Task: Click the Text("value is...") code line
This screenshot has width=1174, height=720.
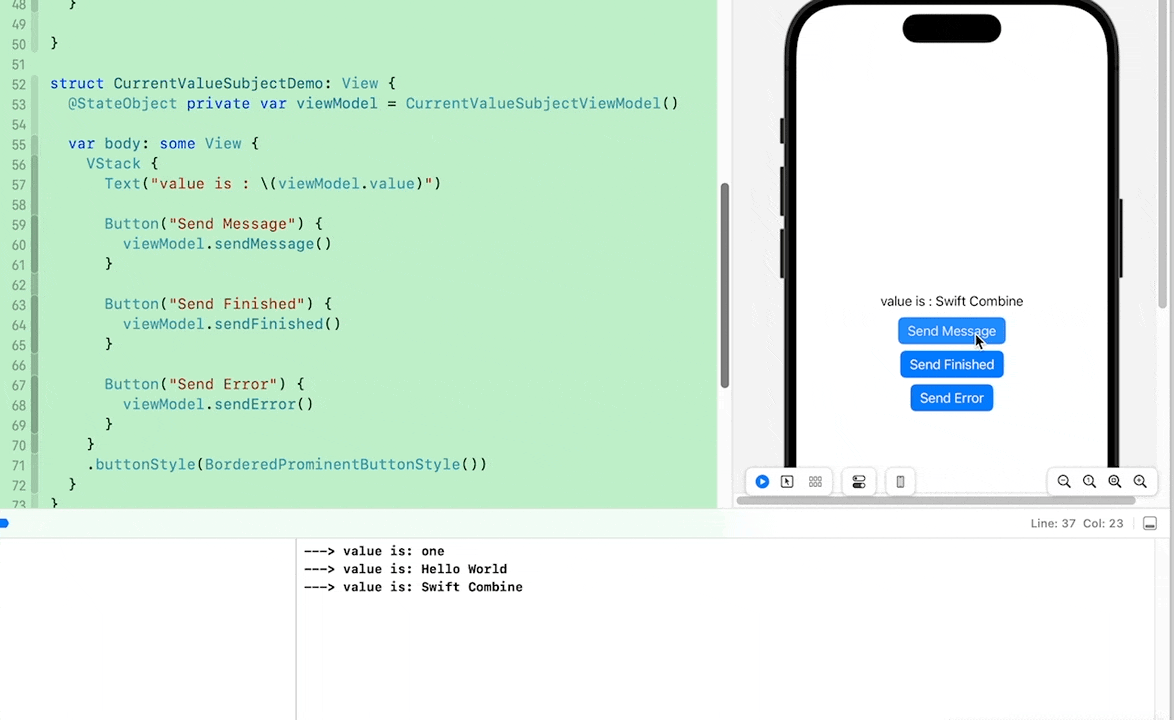Action: (x=273, y=183)
